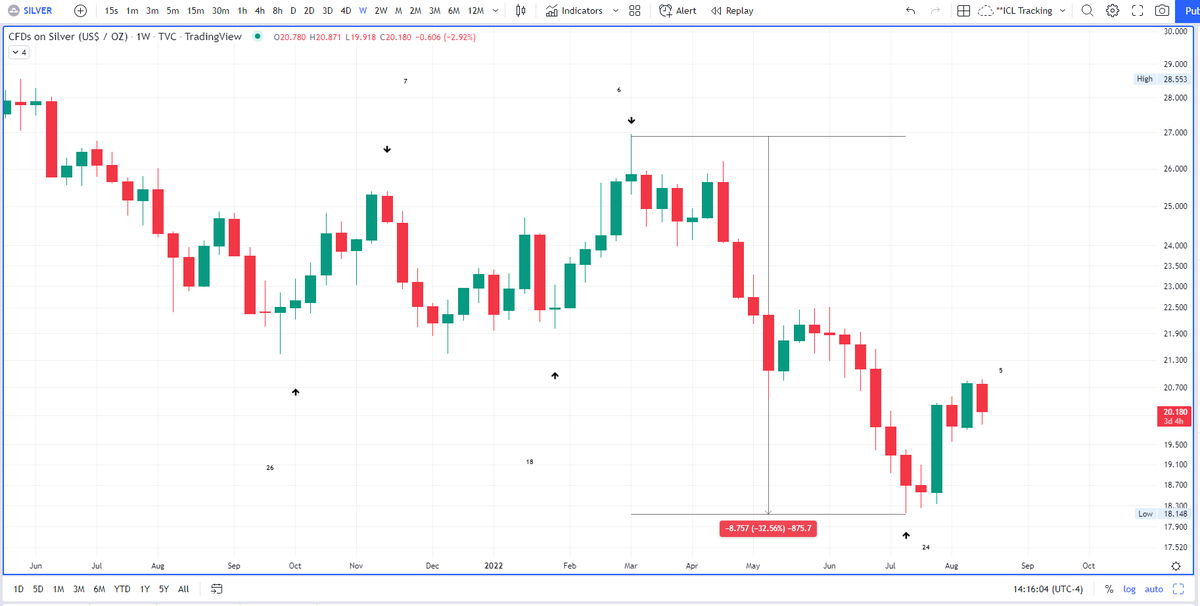
Task: Select the 15m timeframe
Action: [x=196, y=10]
